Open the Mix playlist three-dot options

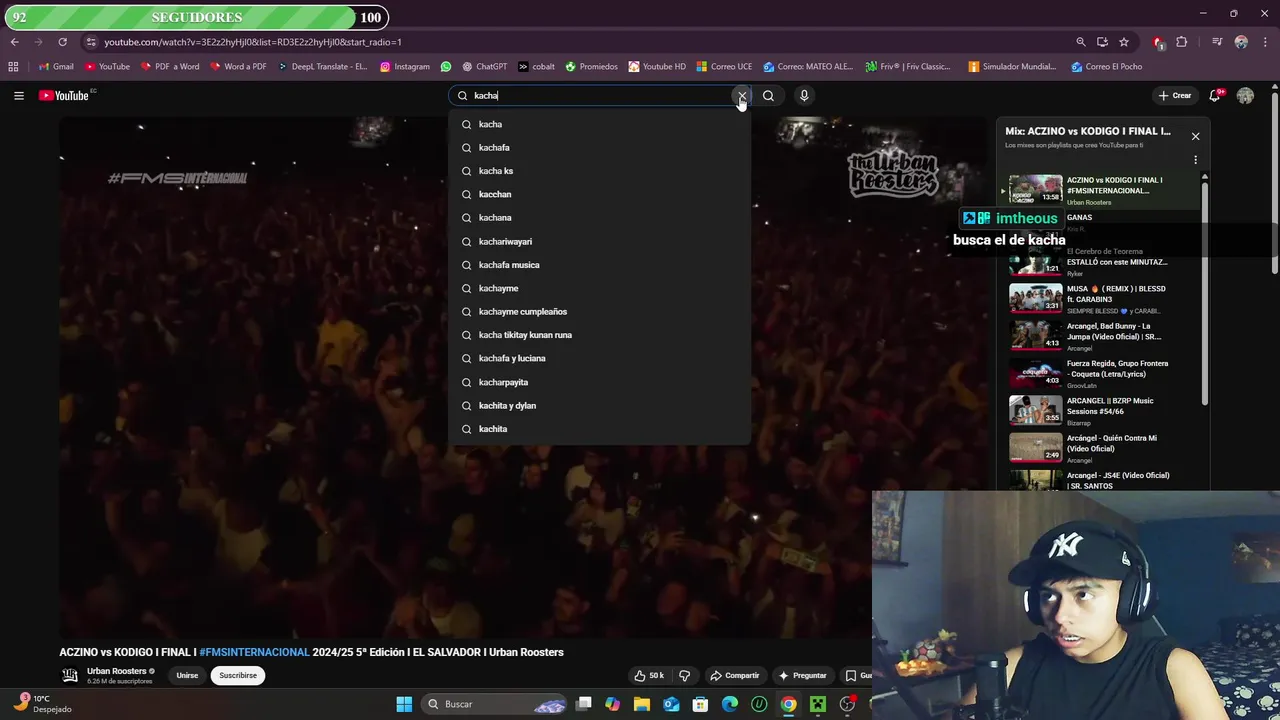(x=1195, y=160)
